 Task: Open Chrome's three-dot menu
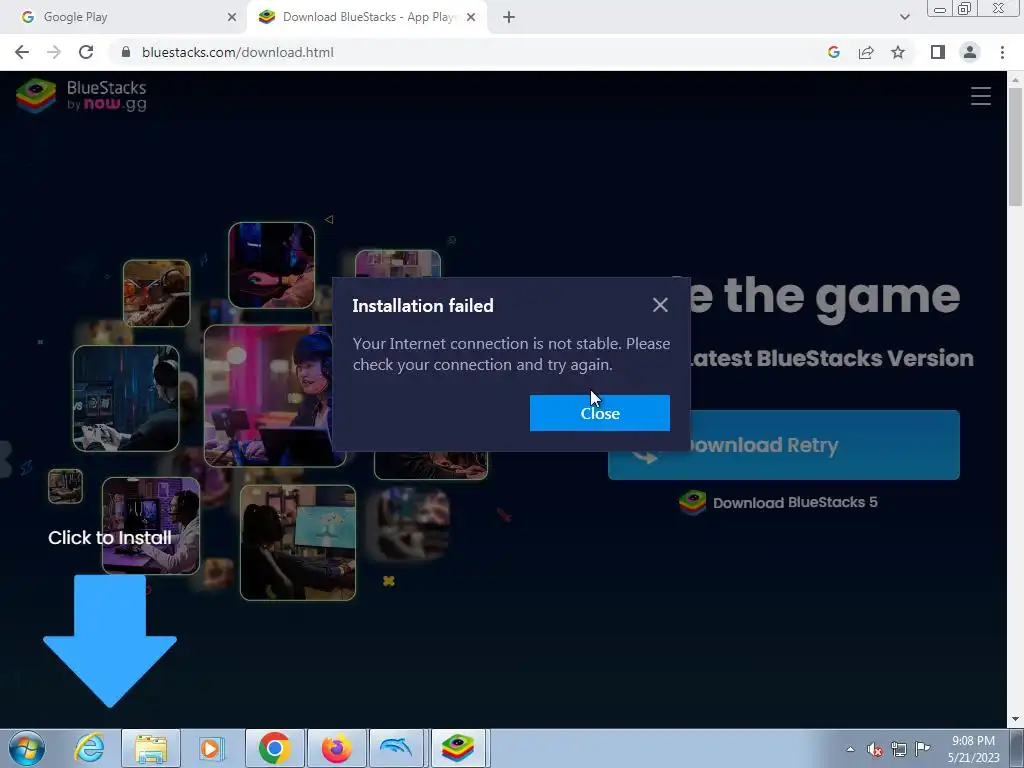pyautogui.click(x=1002, y=52)
